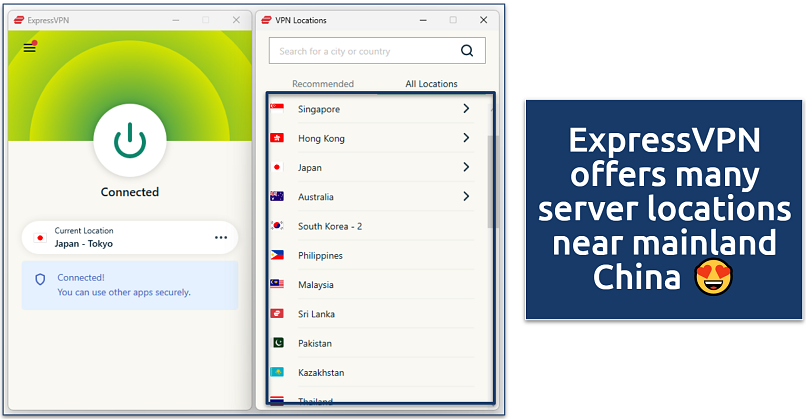Expand the Japan locations chevron
Image resolution: width=806 pixels, height=419 pixels.
pyautogui.click(x=466, y=167)
